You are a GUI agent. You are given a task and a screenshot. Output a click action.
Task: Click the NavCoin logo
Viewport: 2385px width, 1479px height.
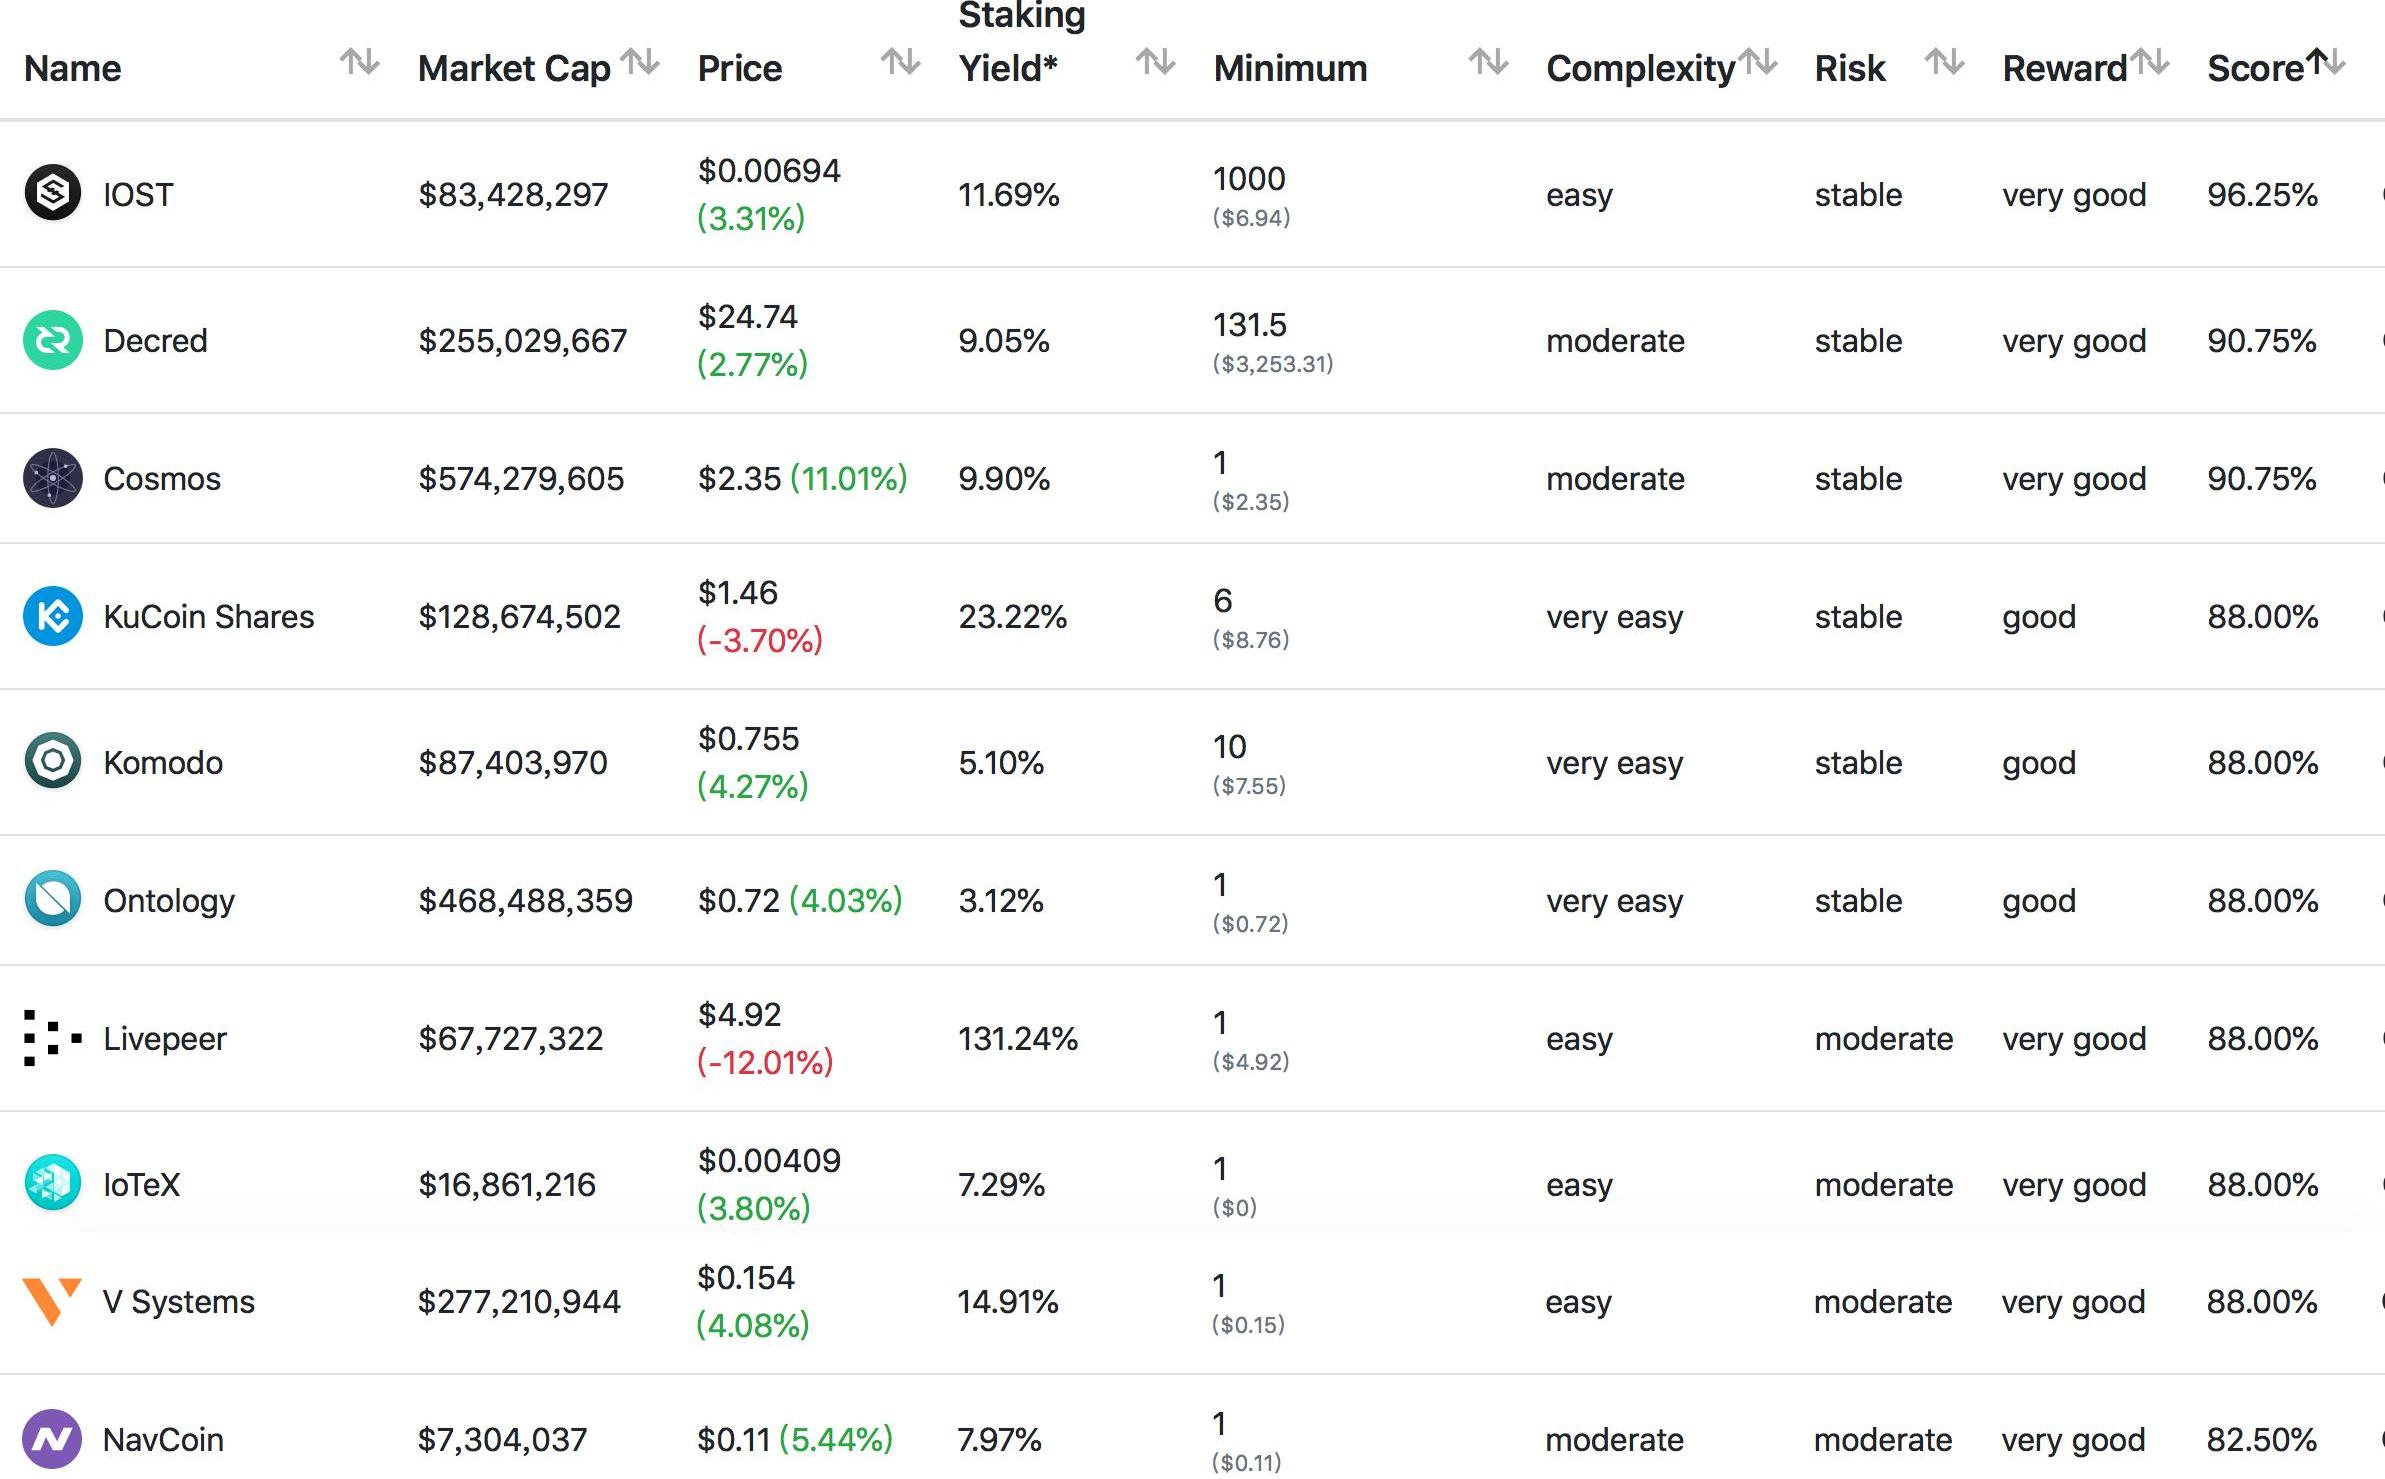click(x=52, y=1439)
